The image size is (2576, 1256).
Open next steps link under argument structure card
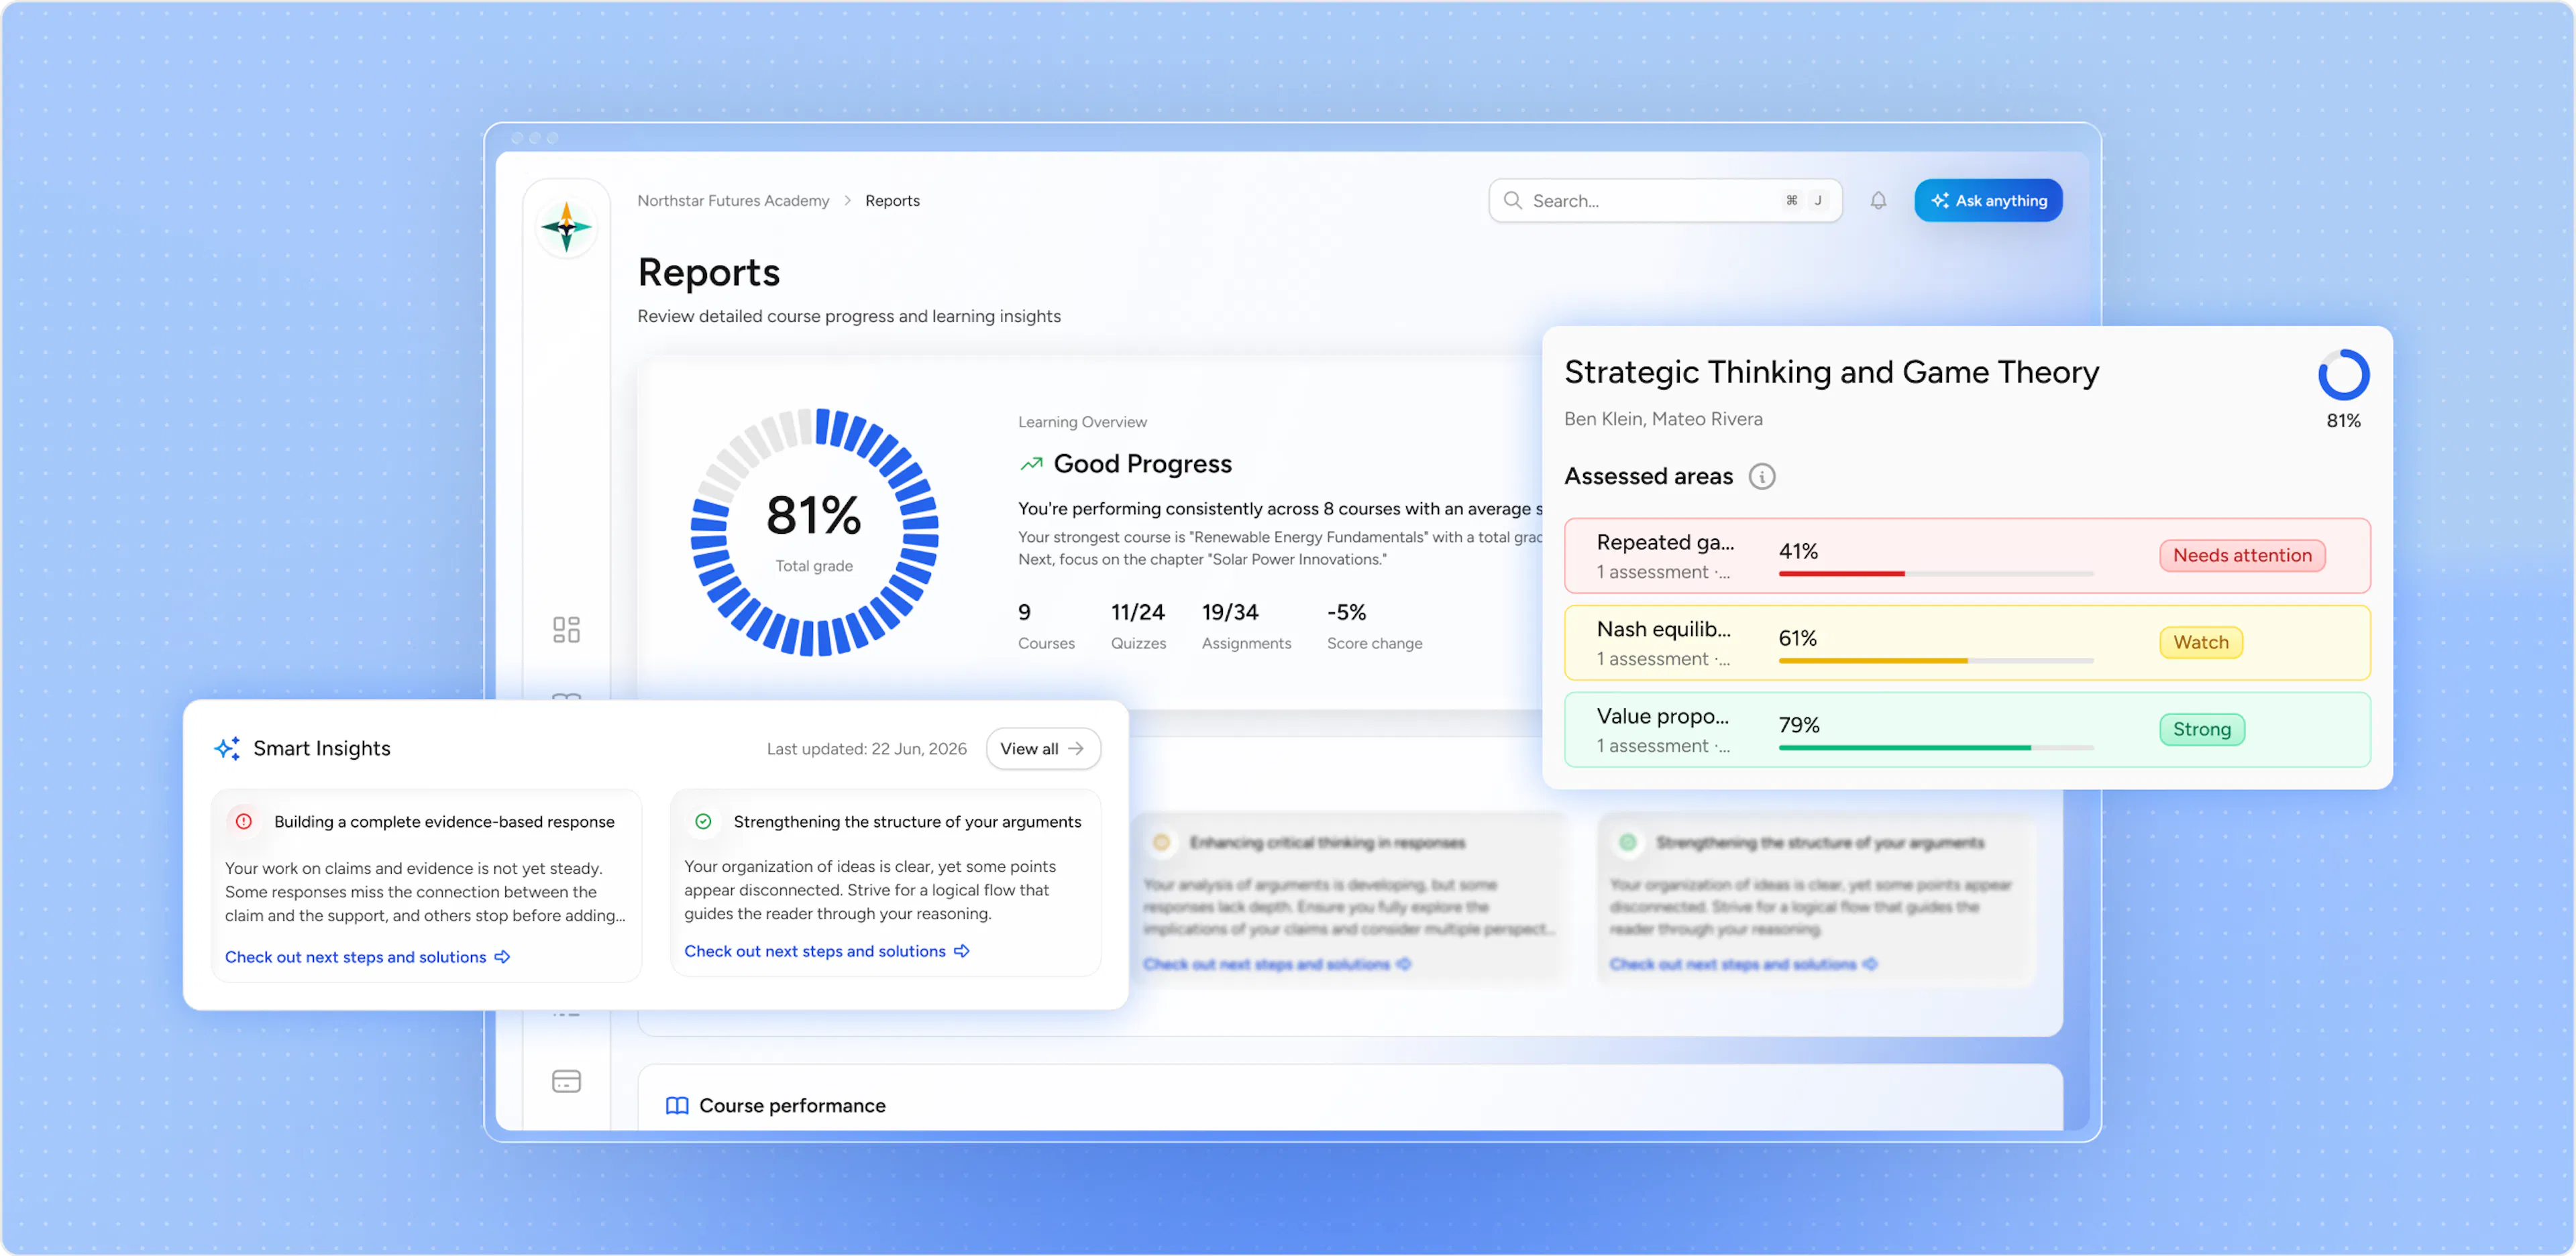click(x=826, y=950)
